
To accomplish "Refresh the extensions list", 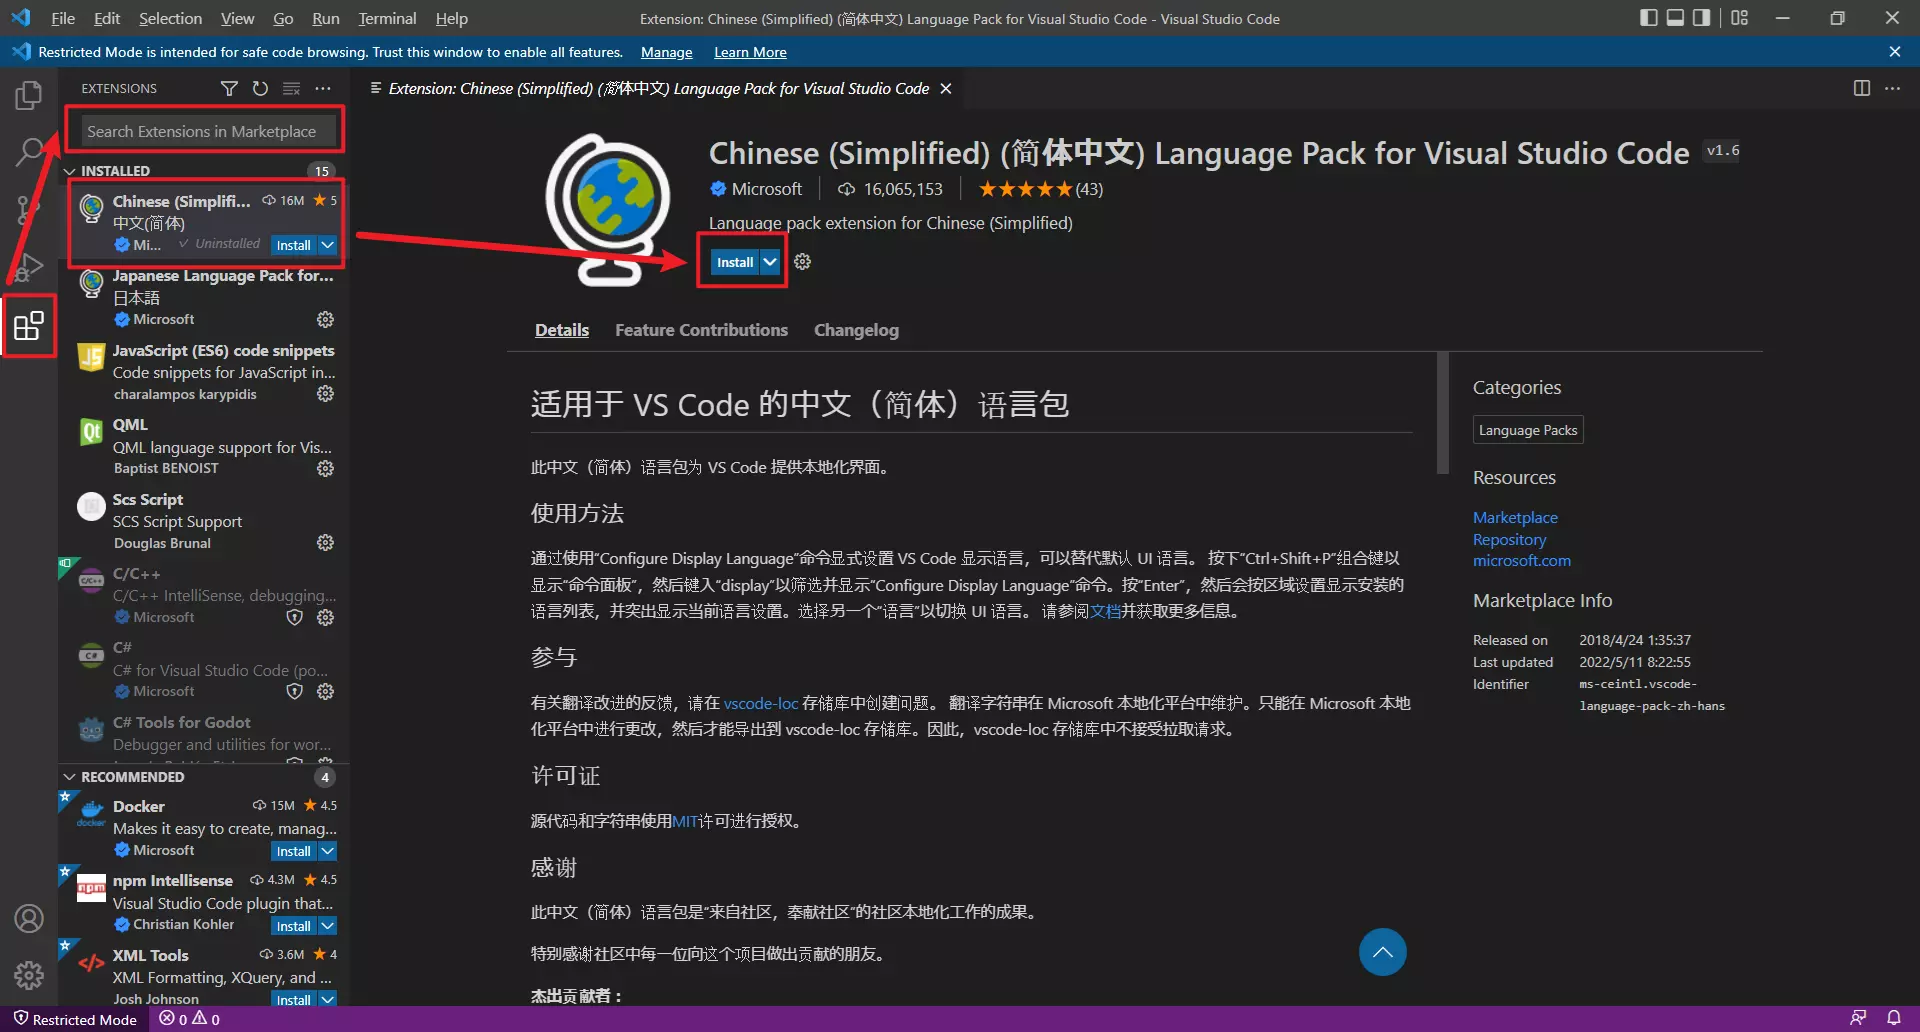I will tap(260, 89).
